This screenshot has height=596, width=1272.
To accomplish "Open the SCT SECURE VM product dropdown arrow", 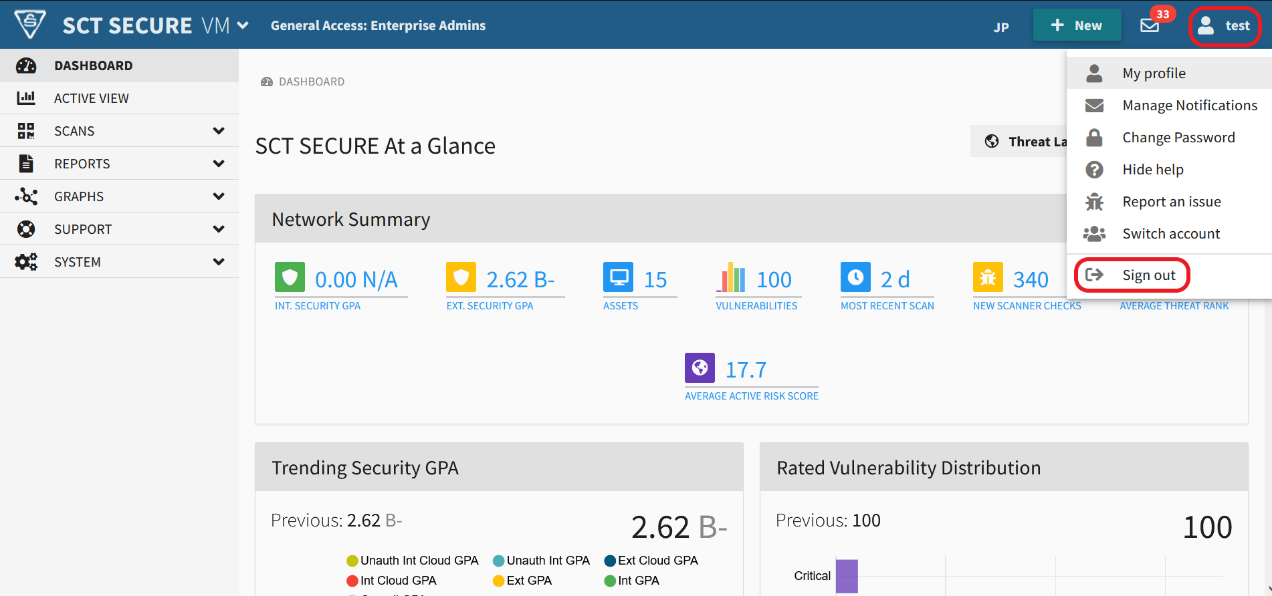I will 243,26.
